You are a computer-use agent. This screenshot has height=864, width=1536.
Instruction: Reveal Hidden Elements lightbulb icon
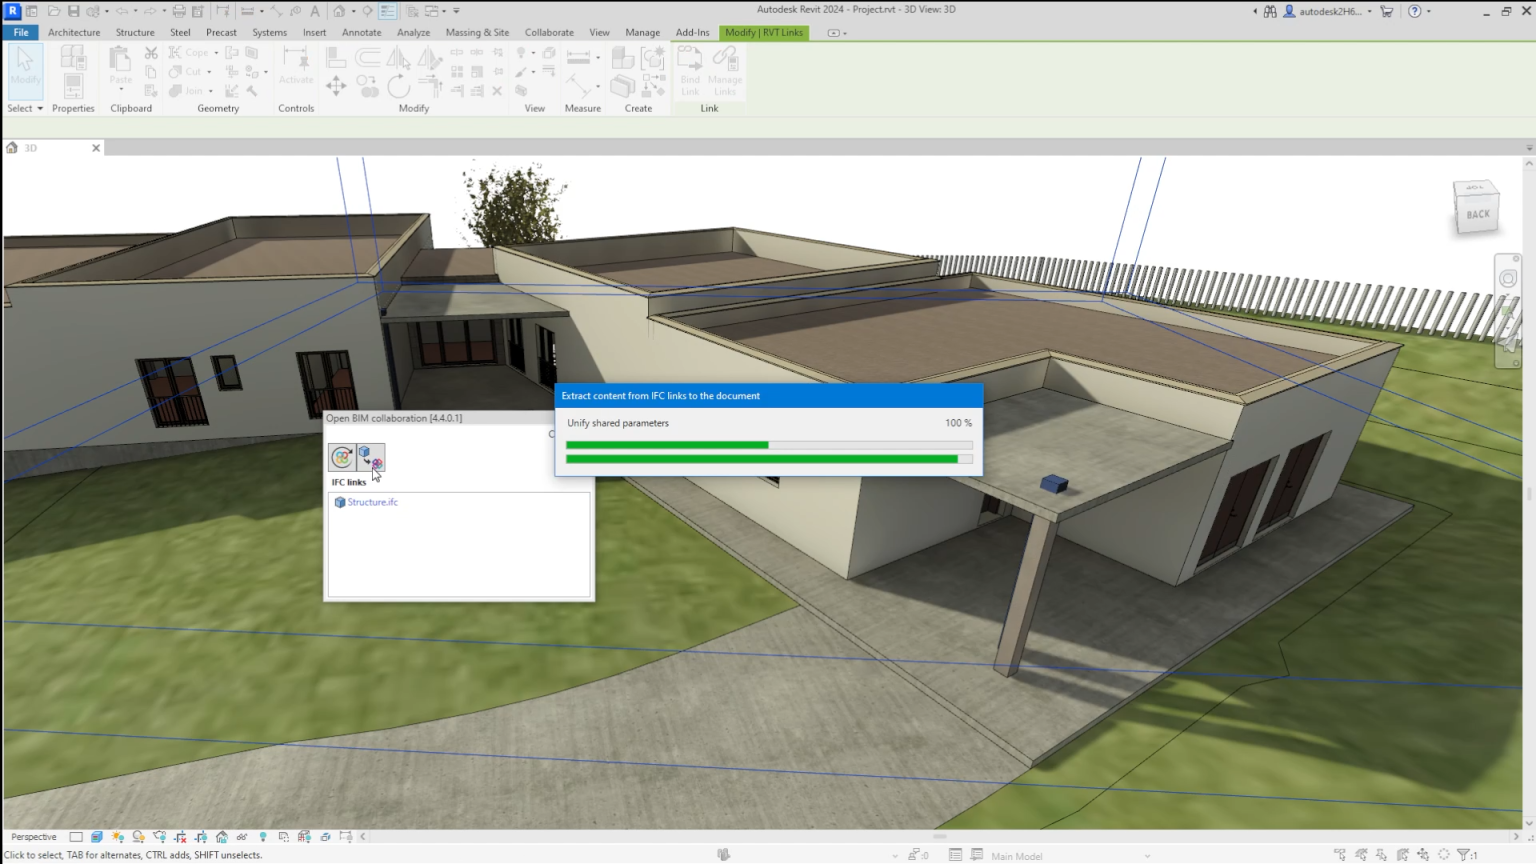click(263, 837)
